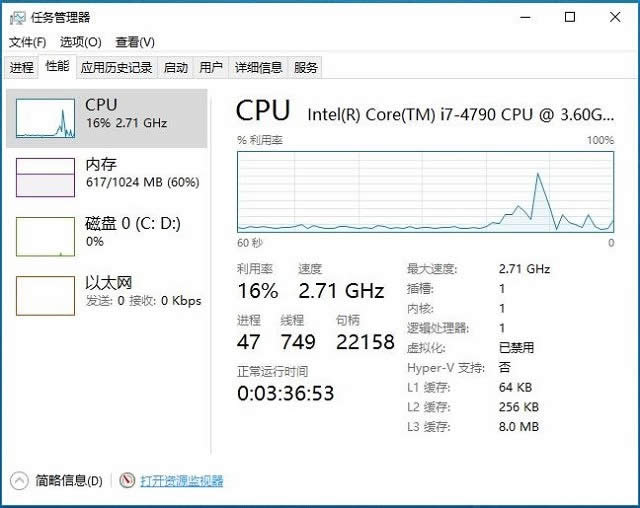The width and height of the screenshot is (640, 508).
Task: Open the 文件(F) menu
Action: pos(27,42)
